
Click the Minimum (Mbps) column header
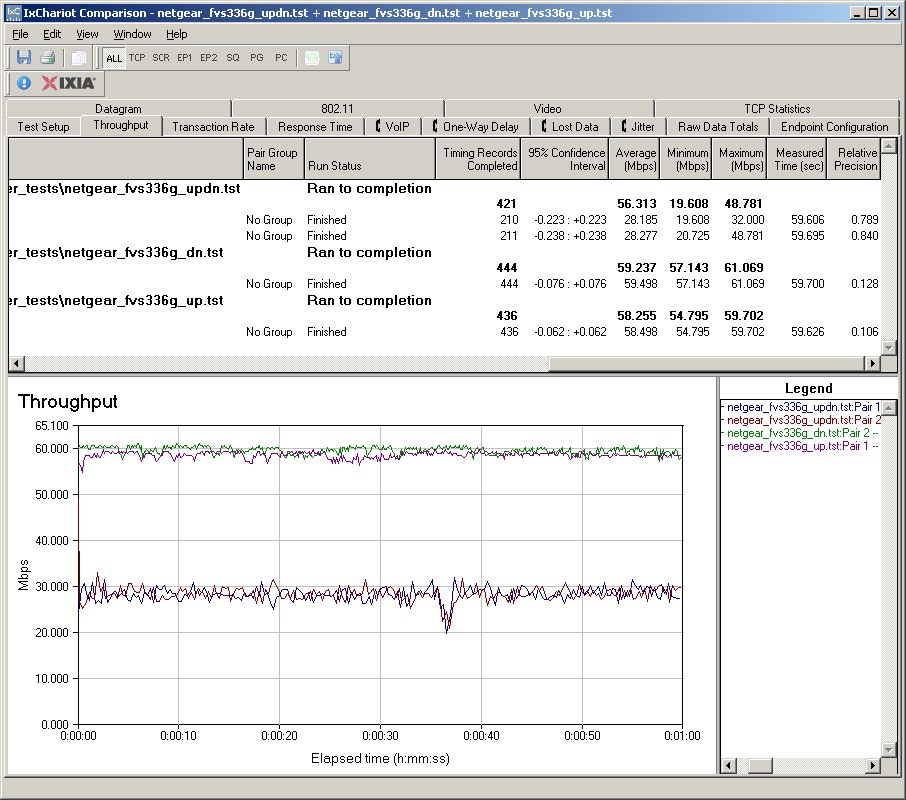click(x=685, y=159)
